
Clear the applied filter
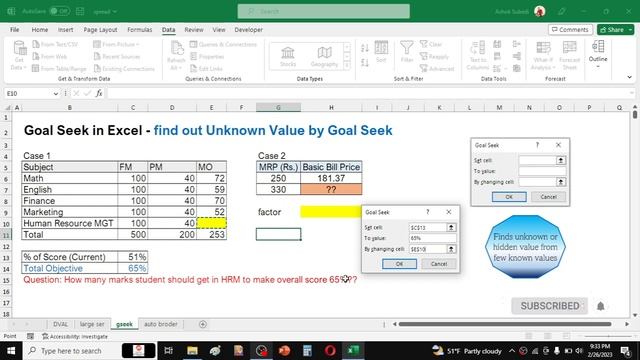click(431, 44)
